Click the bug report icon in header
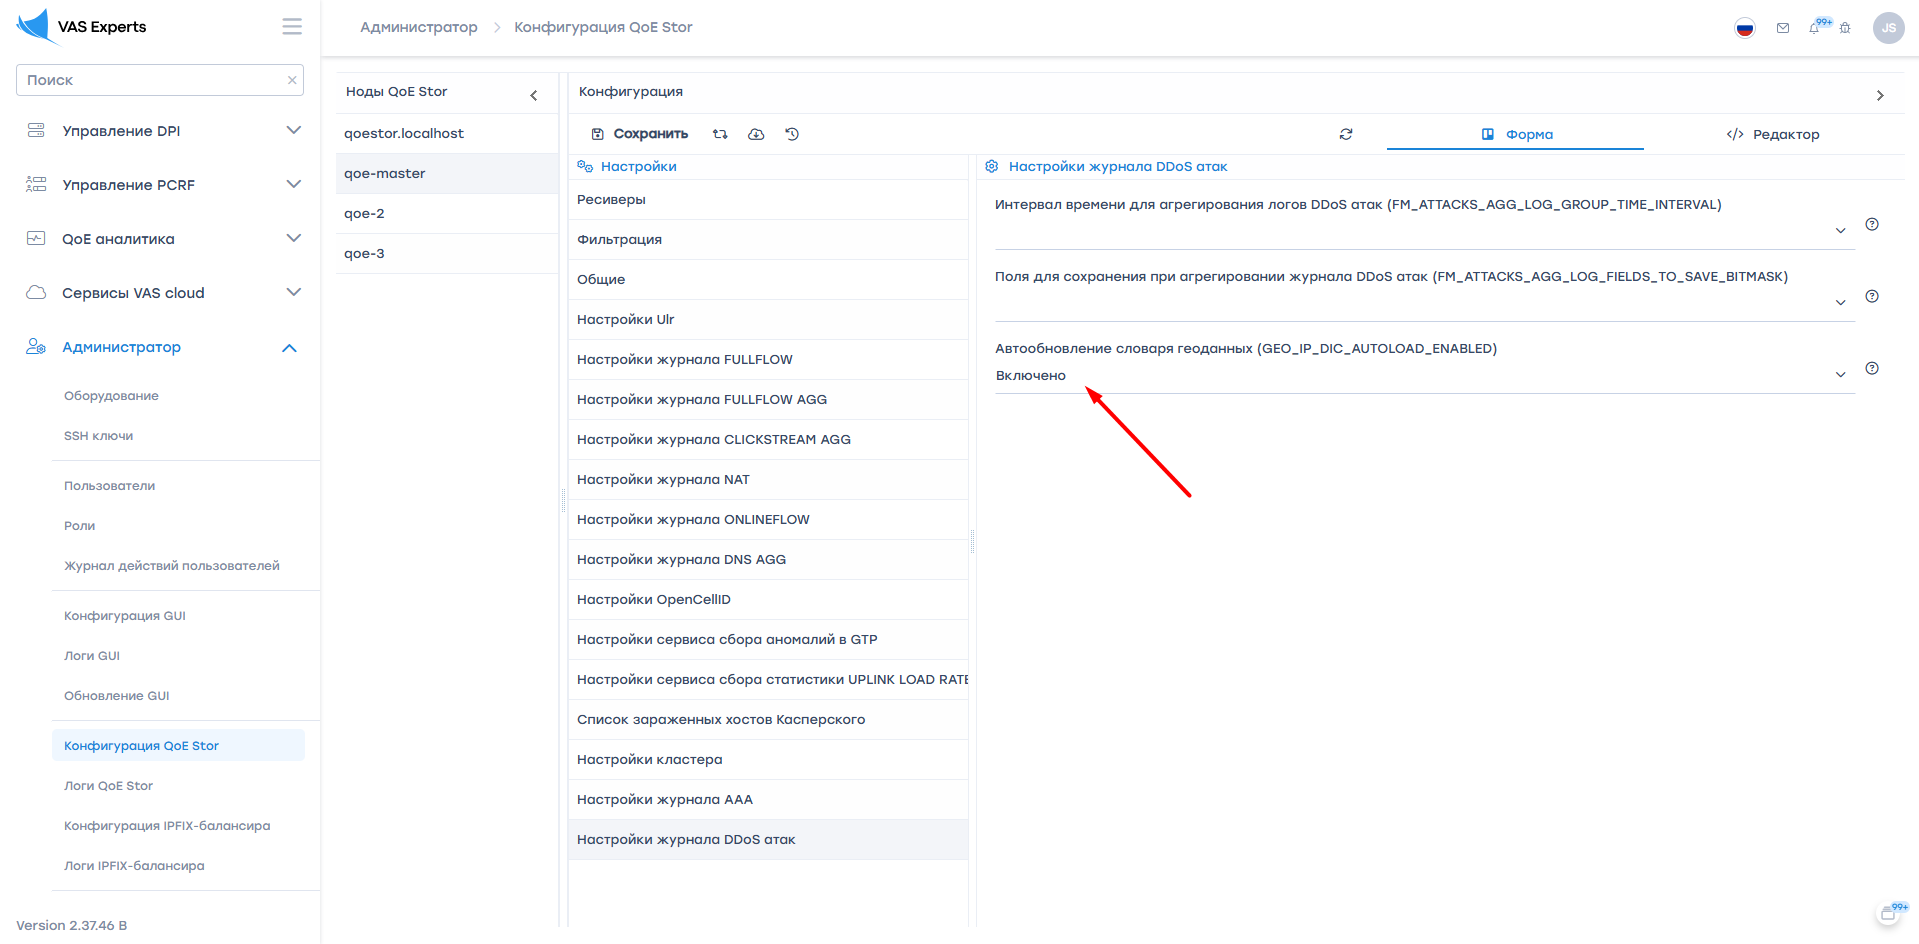Image resolution: width=1919 pixels, height=944 pixels. 1845,28
